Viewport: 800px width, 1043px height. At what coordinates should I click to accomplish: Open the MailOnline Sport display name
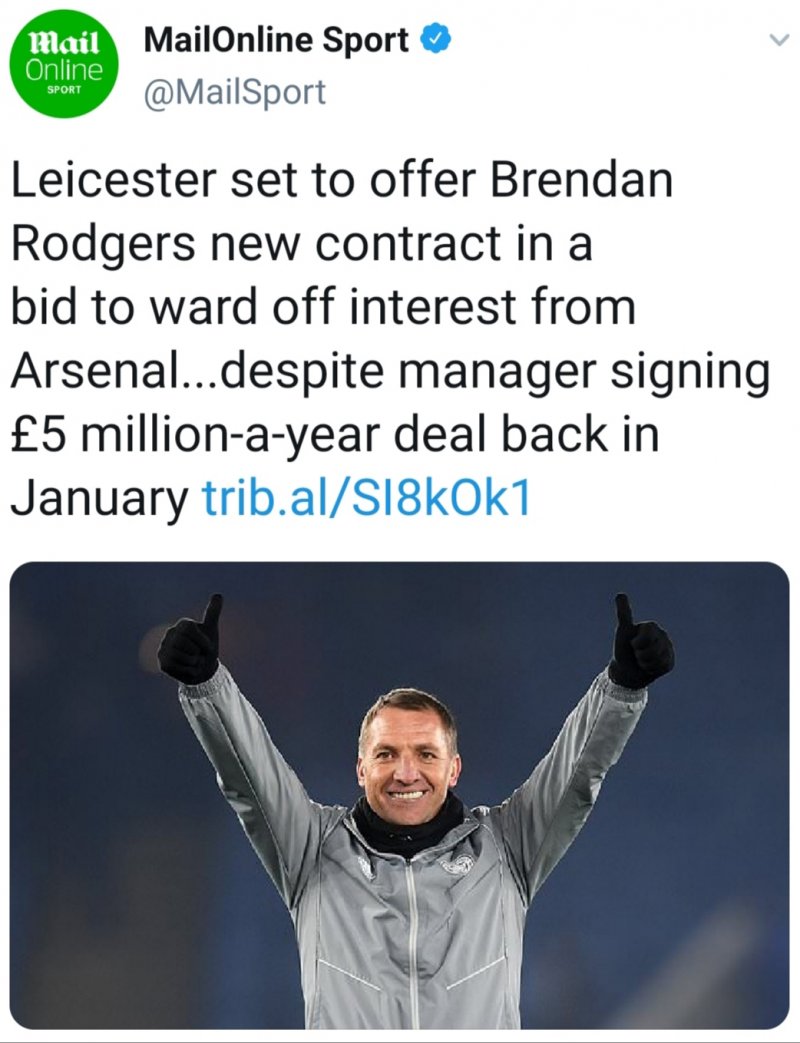(x=276, y=41)
